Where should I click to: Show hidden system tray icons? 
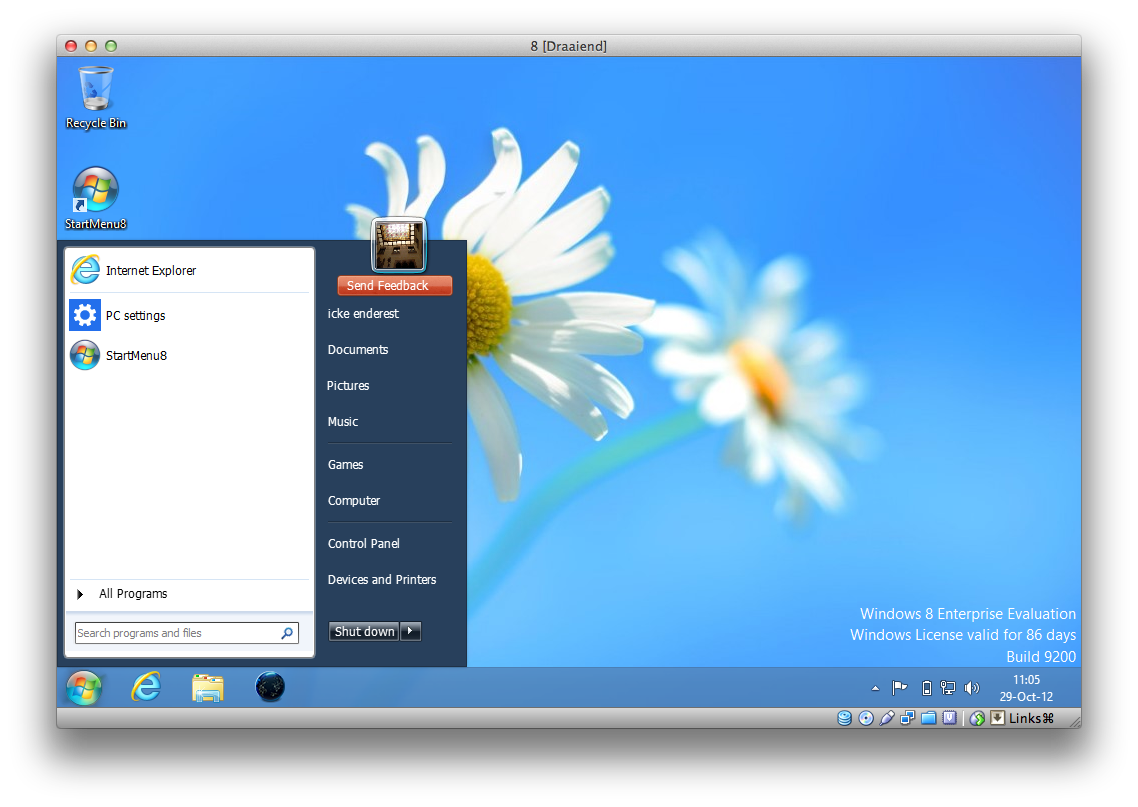(876, 688)
